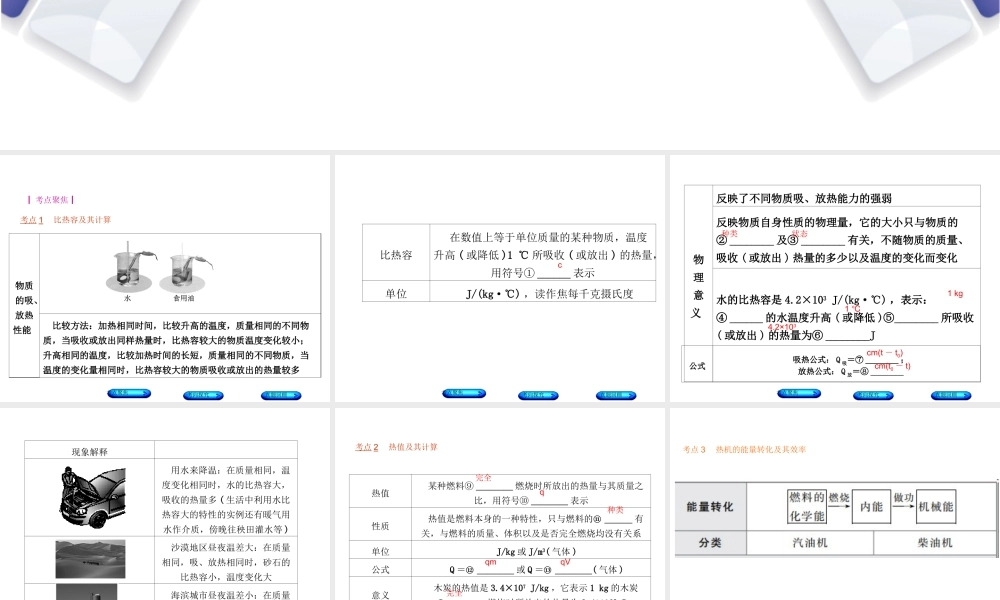The image size is (1000, 600).
Task: Select the slide with the 物理意义 table
Action: point(835,278)
